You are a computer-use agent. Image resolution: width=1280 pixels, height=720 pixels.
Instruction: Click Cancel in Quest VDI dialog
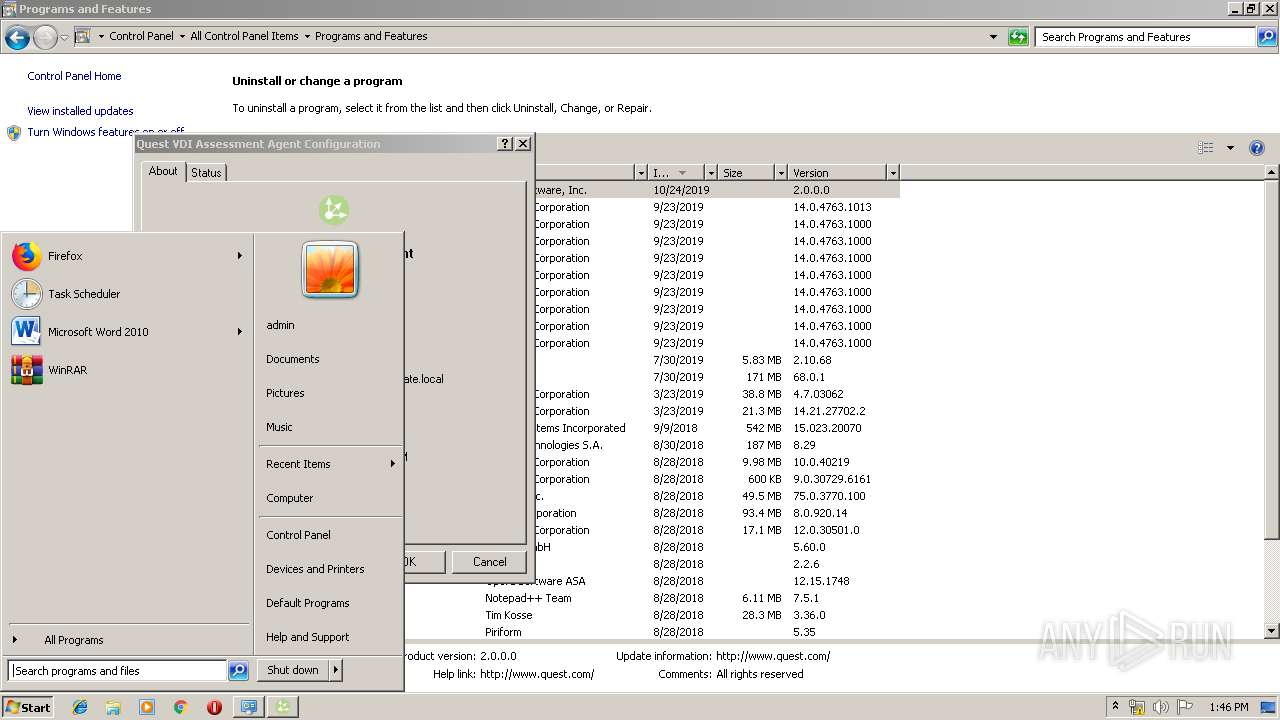pyautogui.click(x=490, y=562)
